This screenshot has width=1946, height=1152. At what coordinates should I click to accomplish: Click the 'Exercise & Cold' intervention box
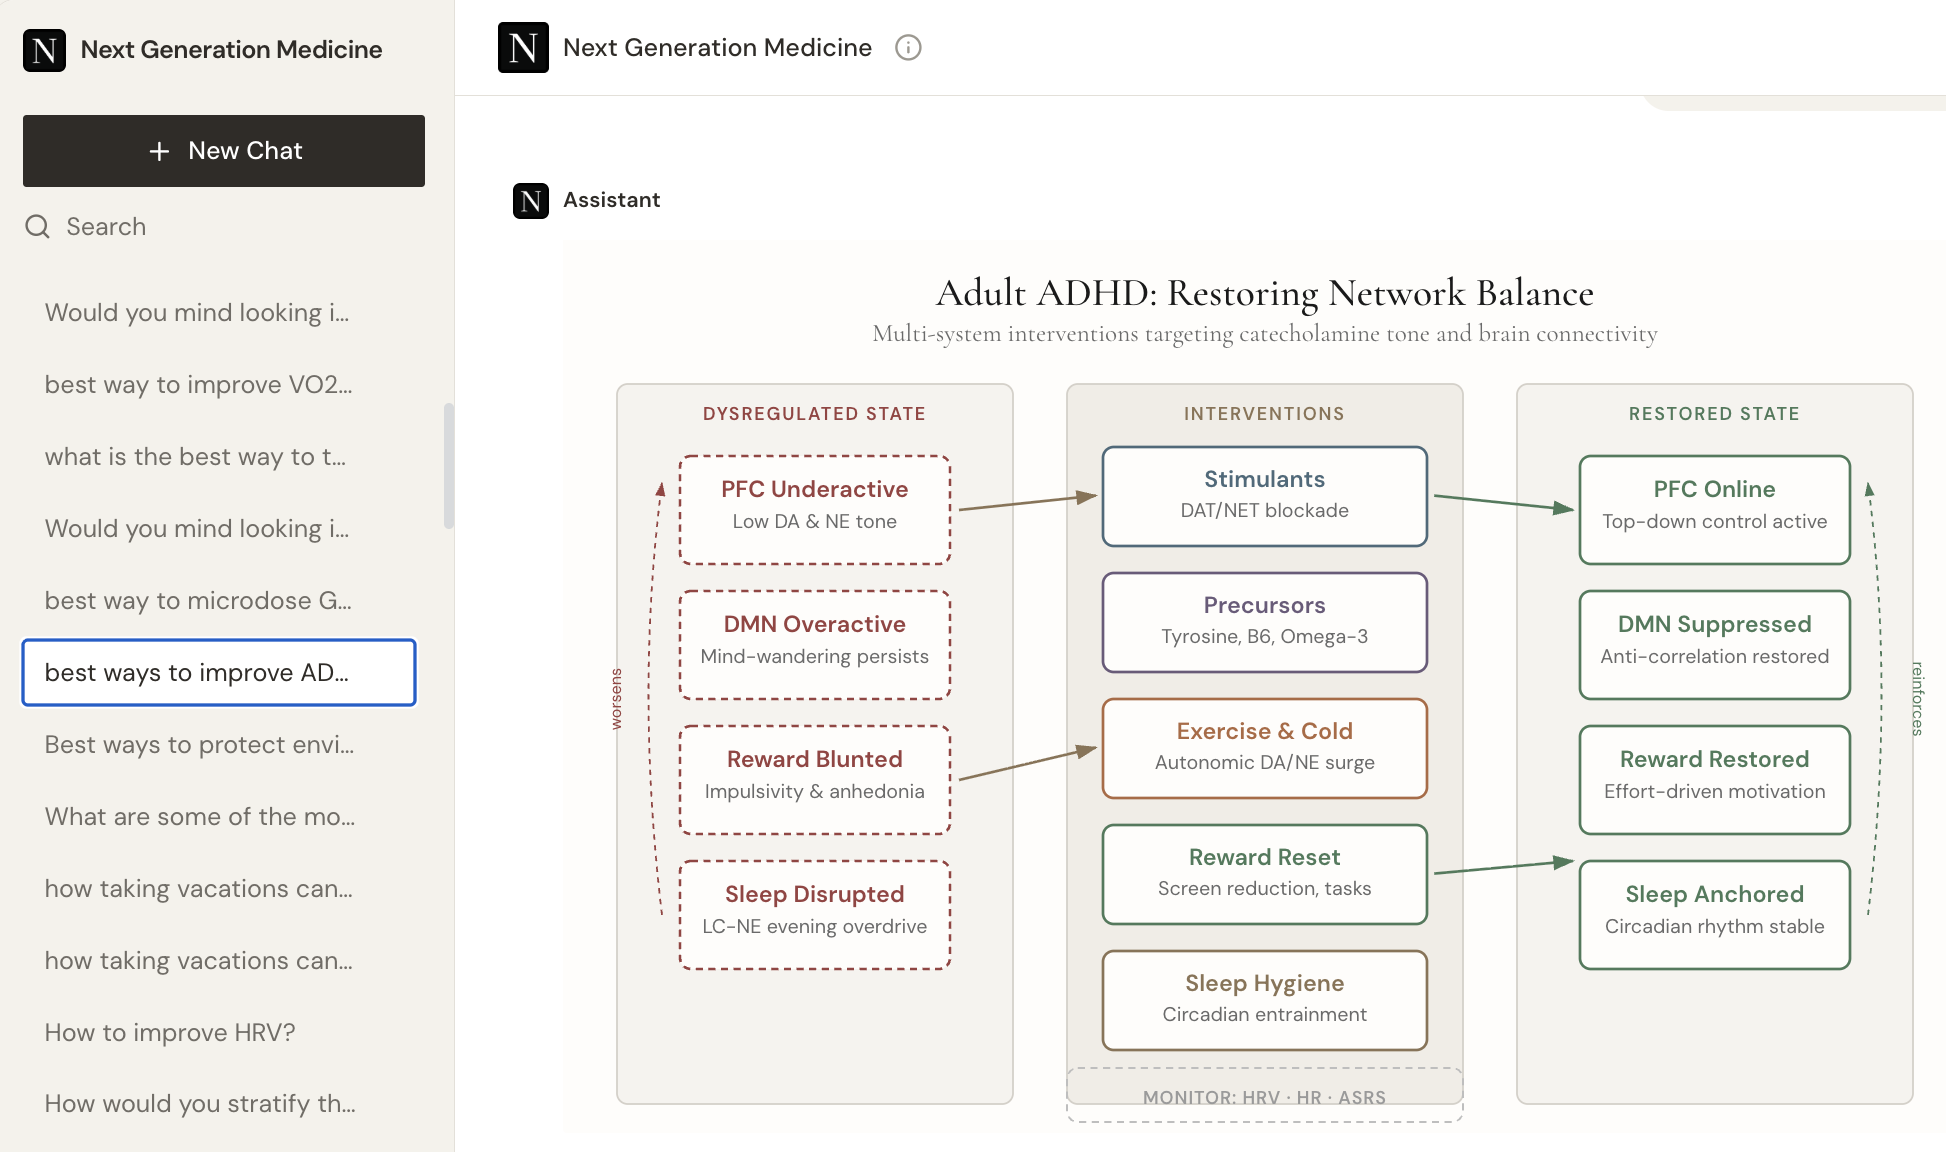[x=1265, y=748]
